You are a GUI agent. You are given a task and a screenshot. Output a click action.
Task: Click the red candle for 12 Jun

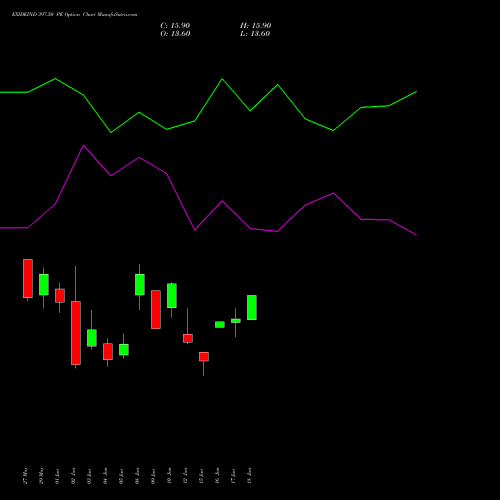(188, 338)
